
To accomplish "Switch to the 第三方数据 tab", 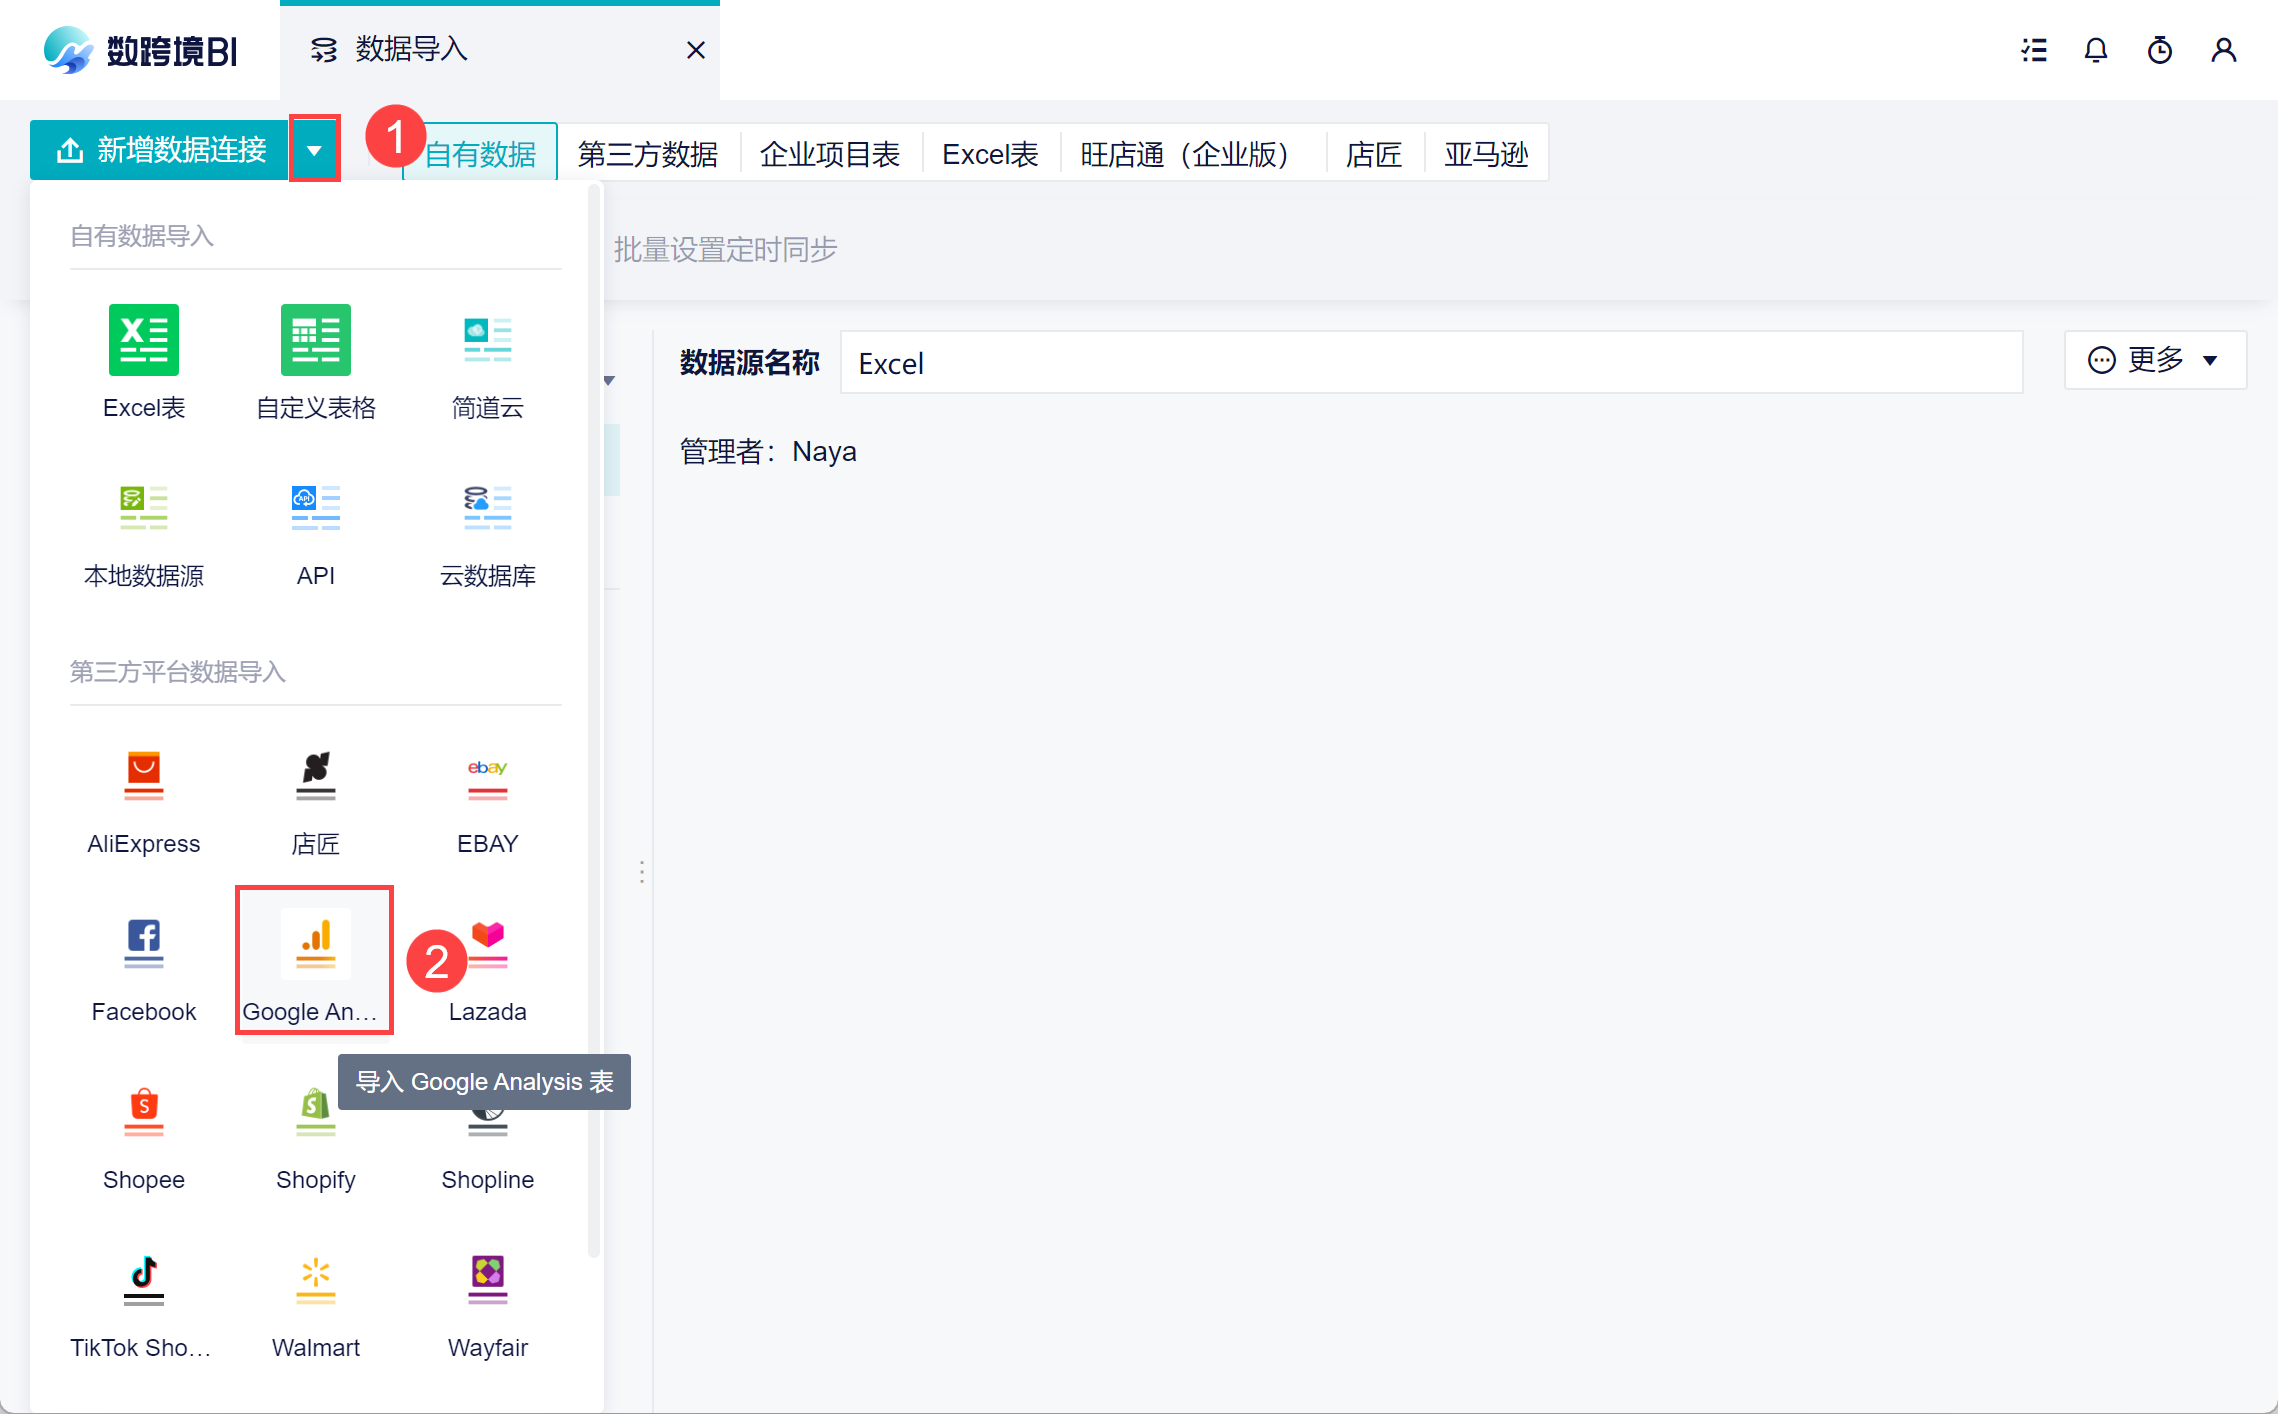I will click(x=647, y=154).
